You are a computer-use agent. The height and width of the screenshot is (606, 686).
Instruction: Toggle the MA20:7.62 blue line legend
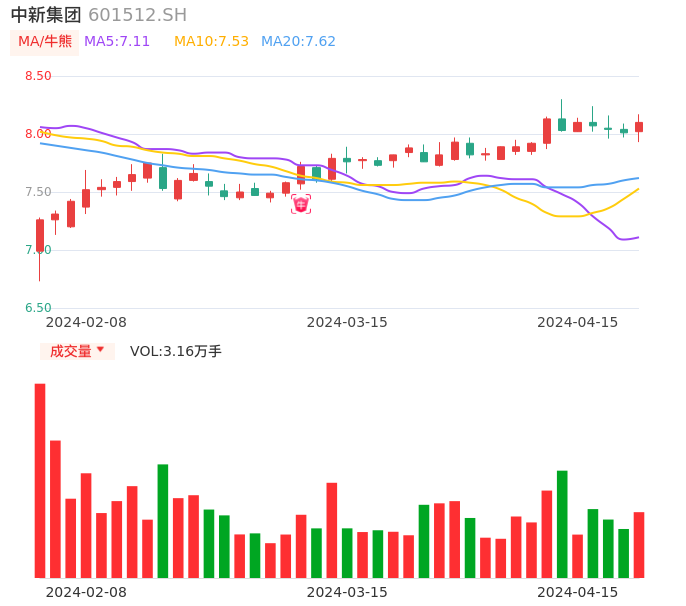pyautogui.click(x=298, y=42)
